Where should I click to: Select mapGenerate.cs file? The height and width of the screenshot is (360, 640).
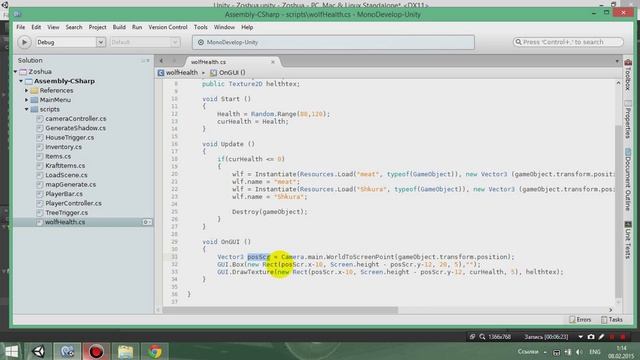tap(71, 184)
